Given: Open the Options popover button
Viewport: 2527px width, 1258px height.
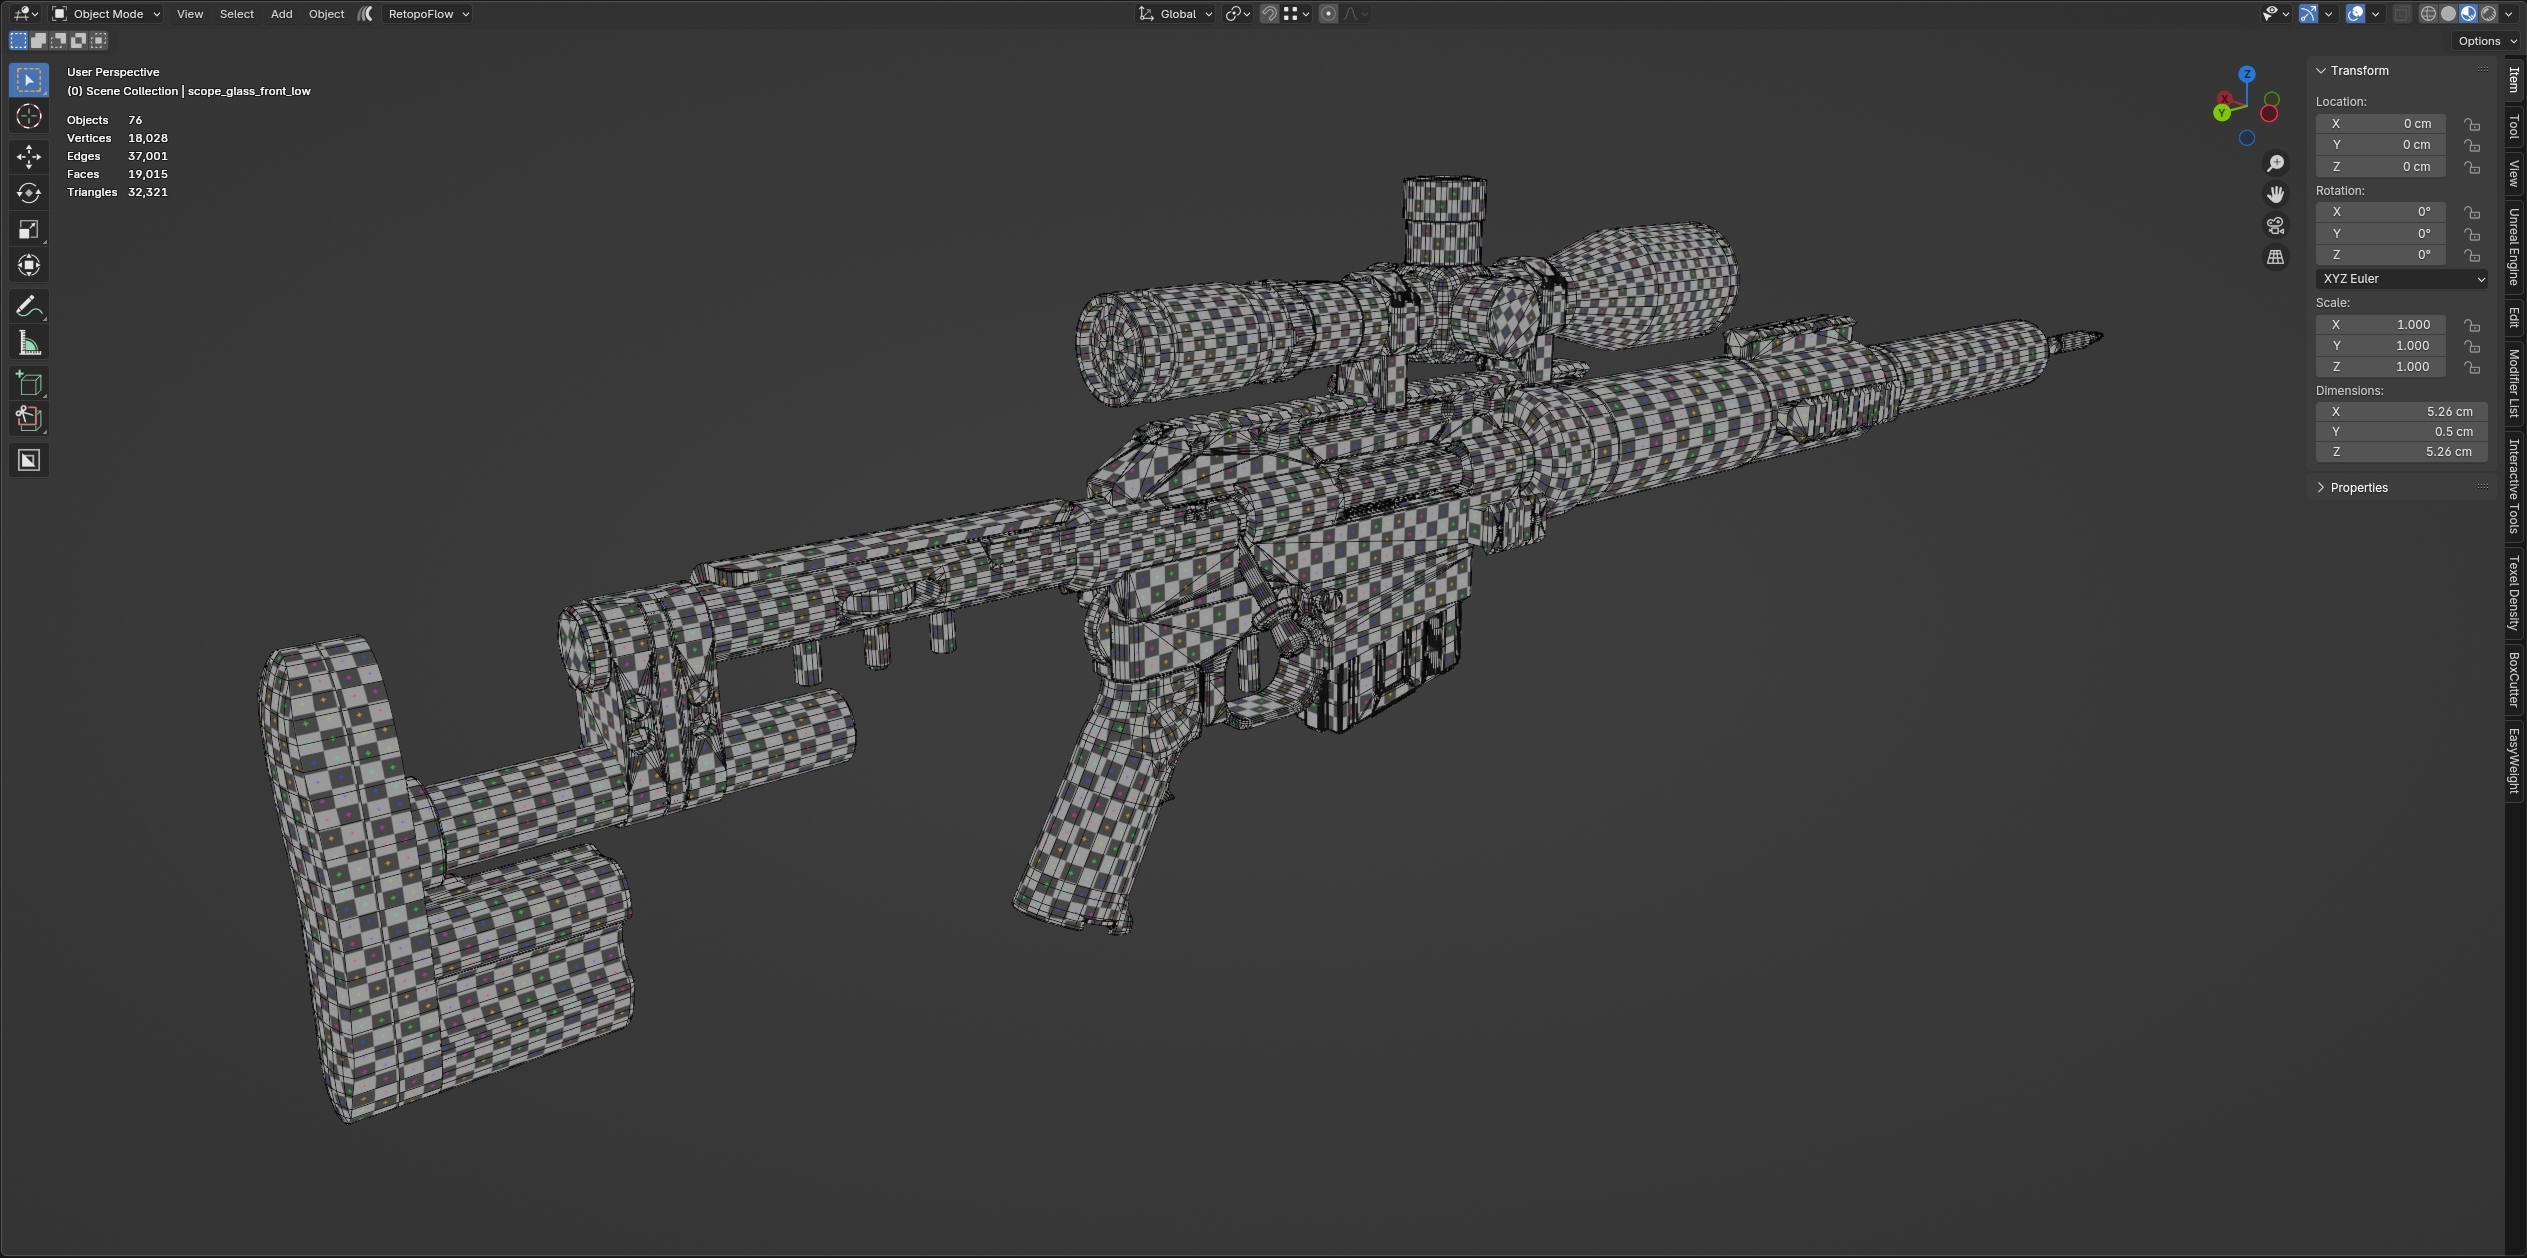Looking at the screenshot, I should coord(2486,41).
